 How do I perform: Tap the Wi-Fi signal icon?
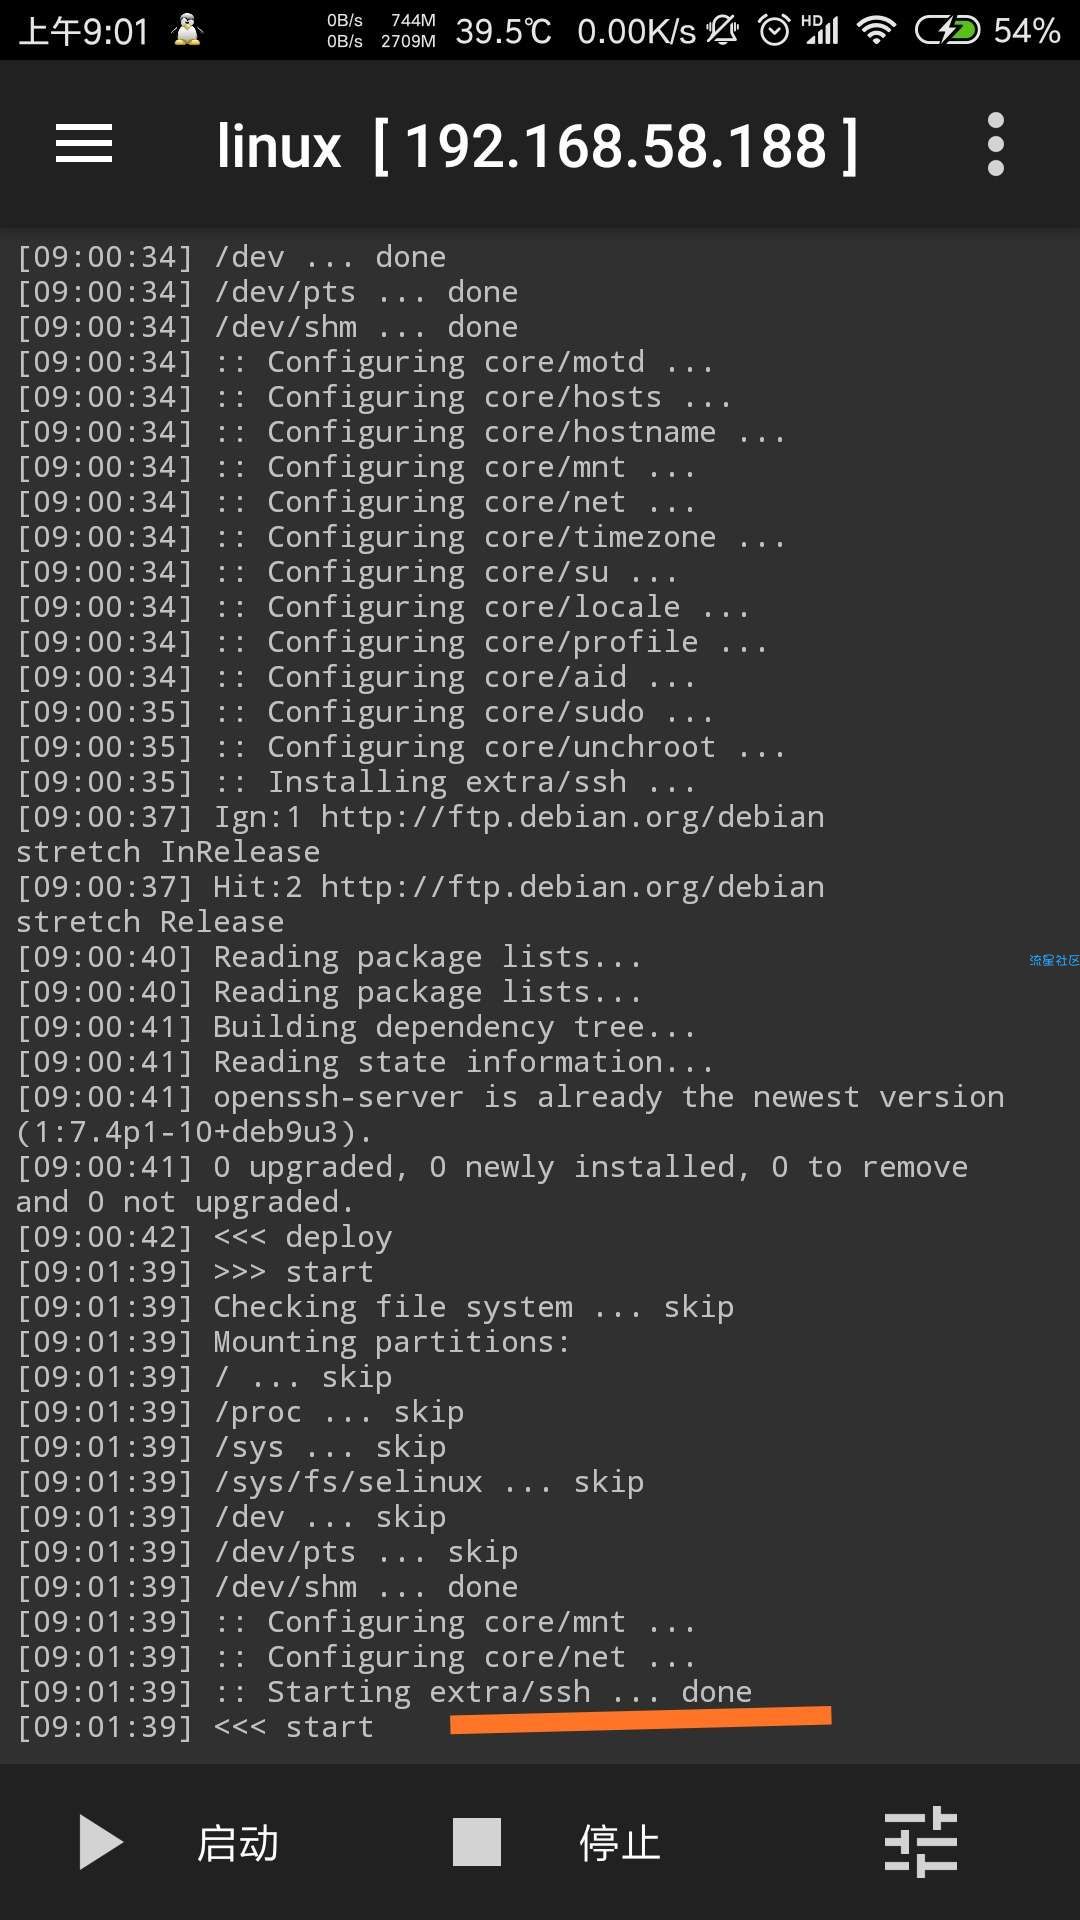877,31
